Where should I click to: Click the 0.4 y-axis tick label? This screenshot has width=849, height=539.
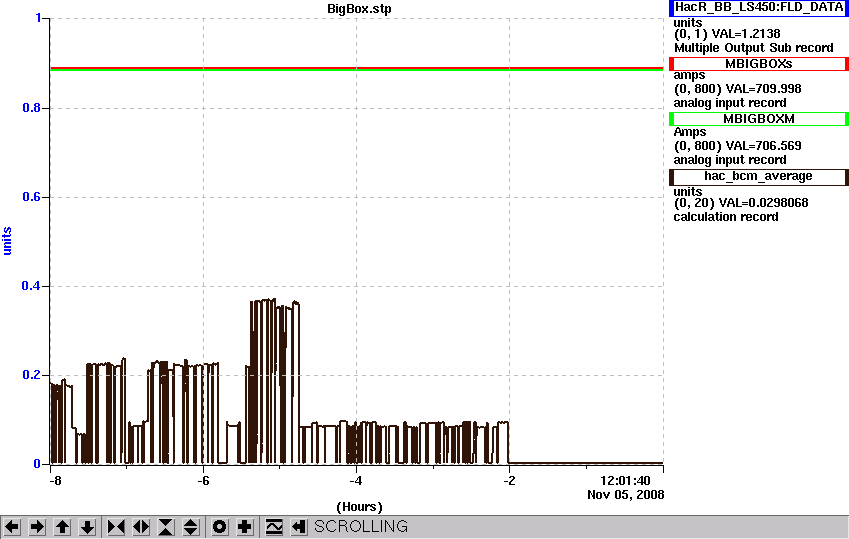(x=31, y=285)
